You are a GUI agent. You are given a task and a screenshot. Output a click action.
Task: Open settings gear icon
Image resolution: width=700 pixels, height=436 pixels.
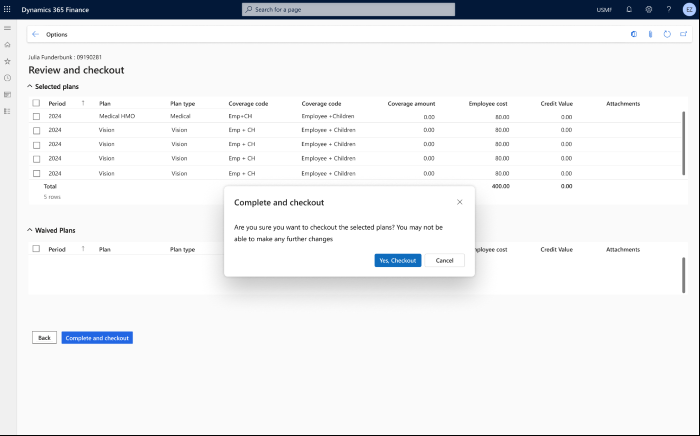649,9
